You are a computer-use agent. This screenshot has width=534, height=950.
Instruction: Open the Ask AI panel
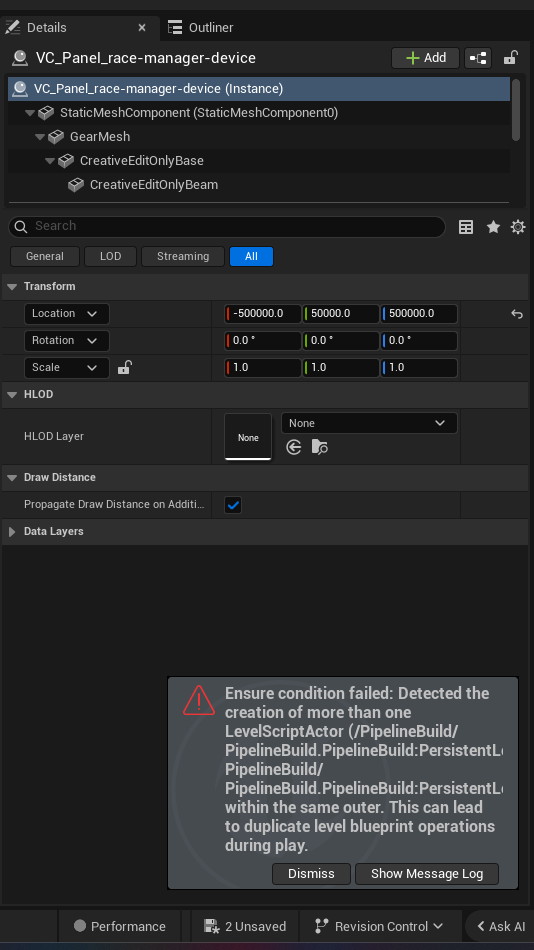pyautogui.click(x=501, y=926)
